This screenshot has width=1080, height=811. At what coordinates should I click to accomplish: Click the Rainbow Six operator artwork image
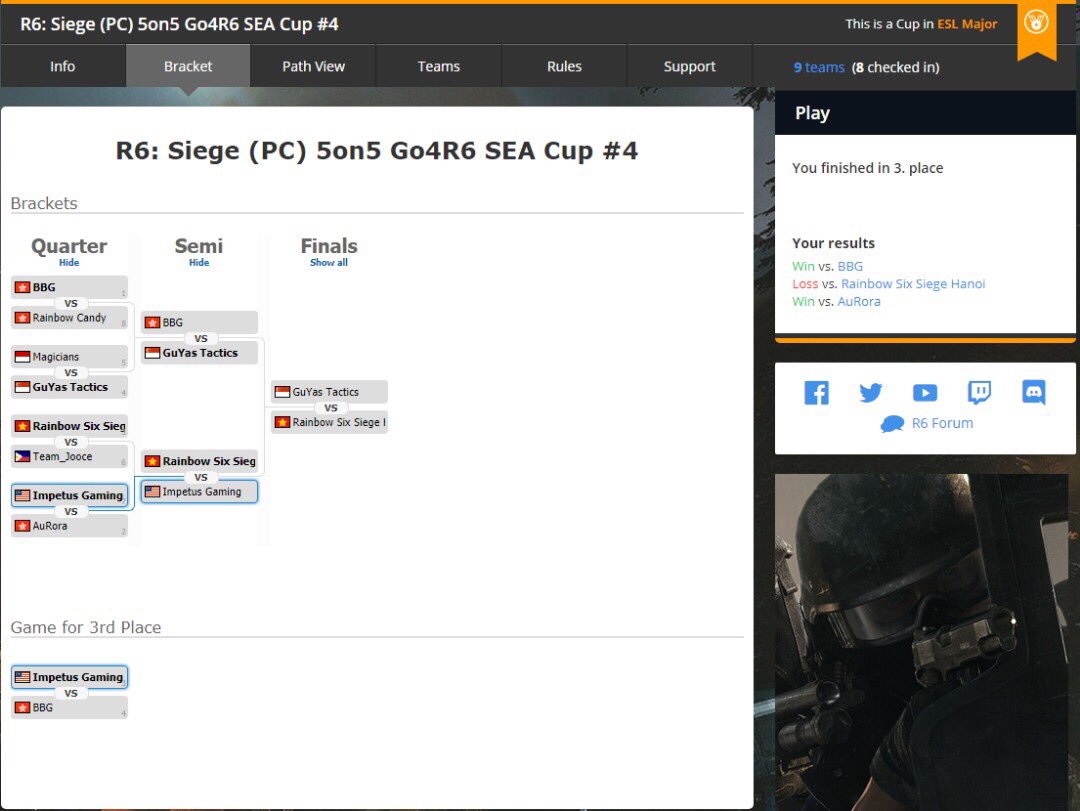(922, 641)
